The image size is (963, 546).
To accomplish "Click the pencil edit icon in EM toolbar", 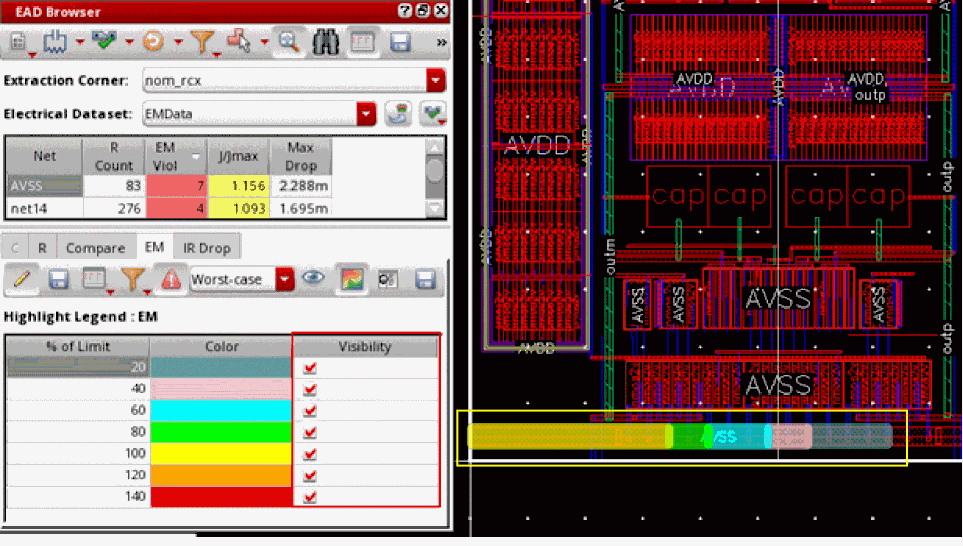I will point(21,279).
